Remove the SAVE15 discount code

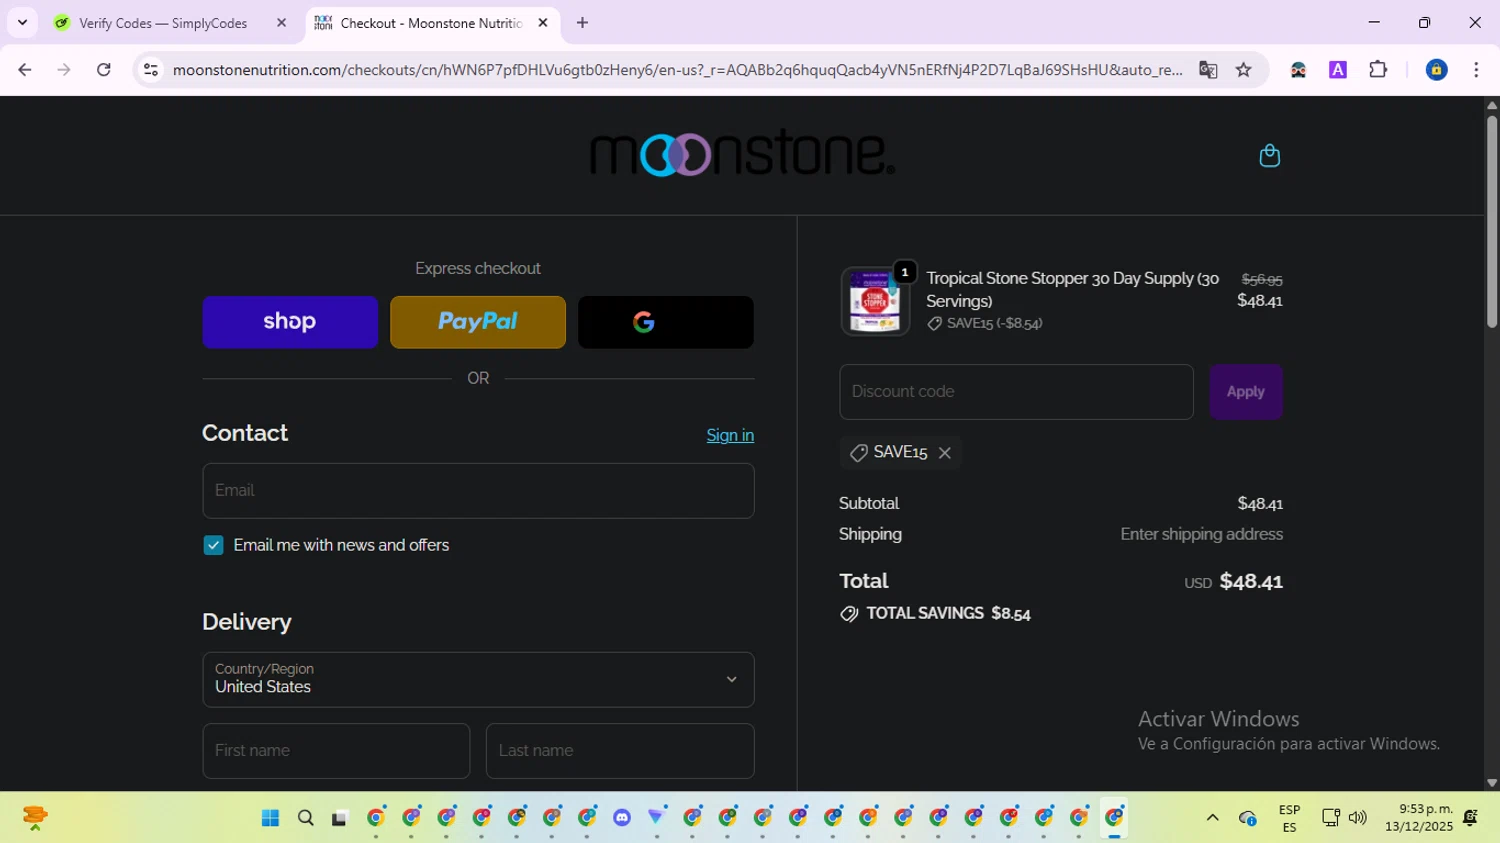[945, 453]
